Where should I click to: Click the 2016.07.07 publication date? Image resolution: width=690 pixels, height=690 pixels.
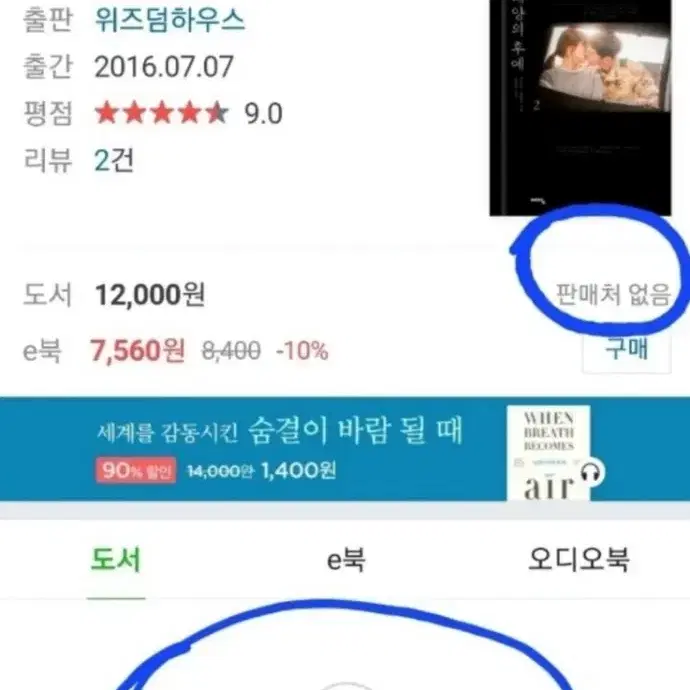click(x=164, y=67)
